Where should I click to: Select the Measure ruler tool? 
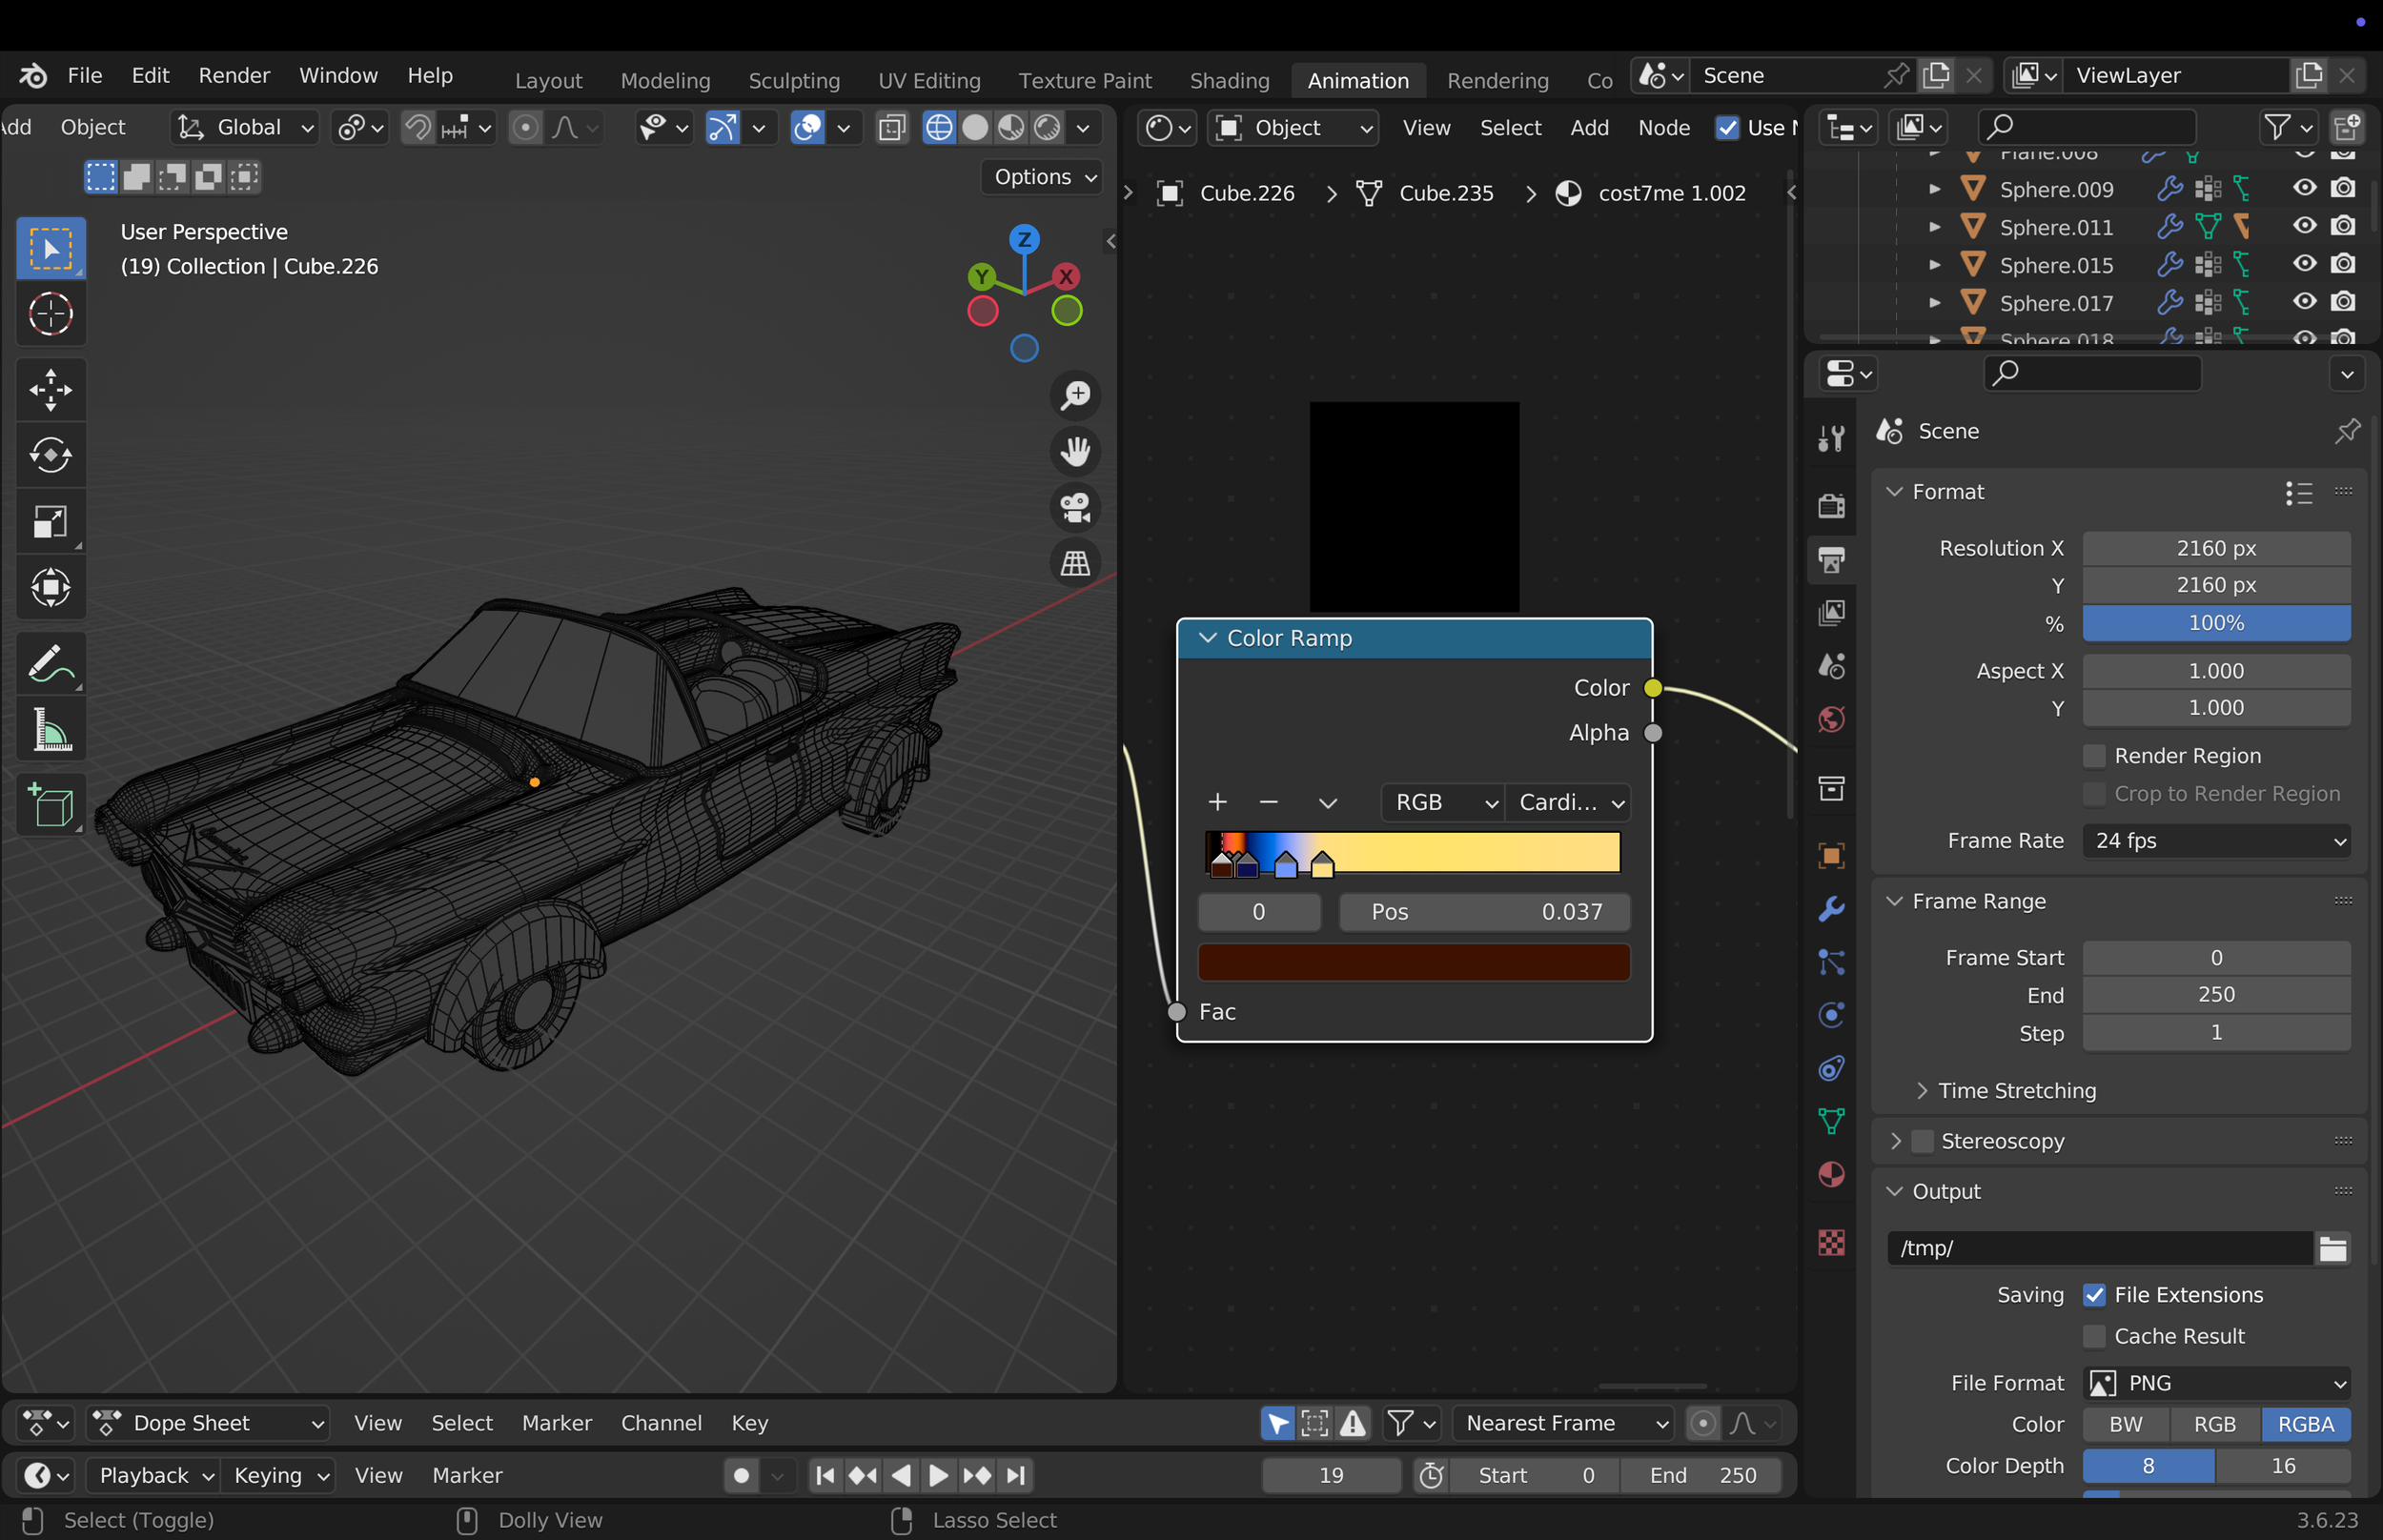tap(50, 730)
